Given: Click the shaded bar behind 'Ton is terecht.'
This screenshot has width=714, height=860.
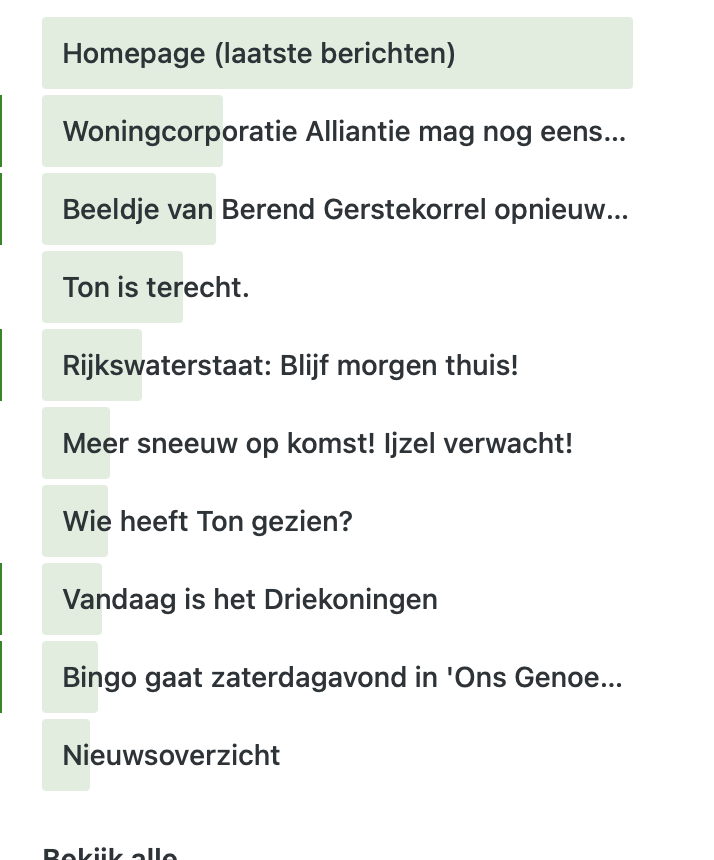Looking at the screenshot, I should [52, 287].
